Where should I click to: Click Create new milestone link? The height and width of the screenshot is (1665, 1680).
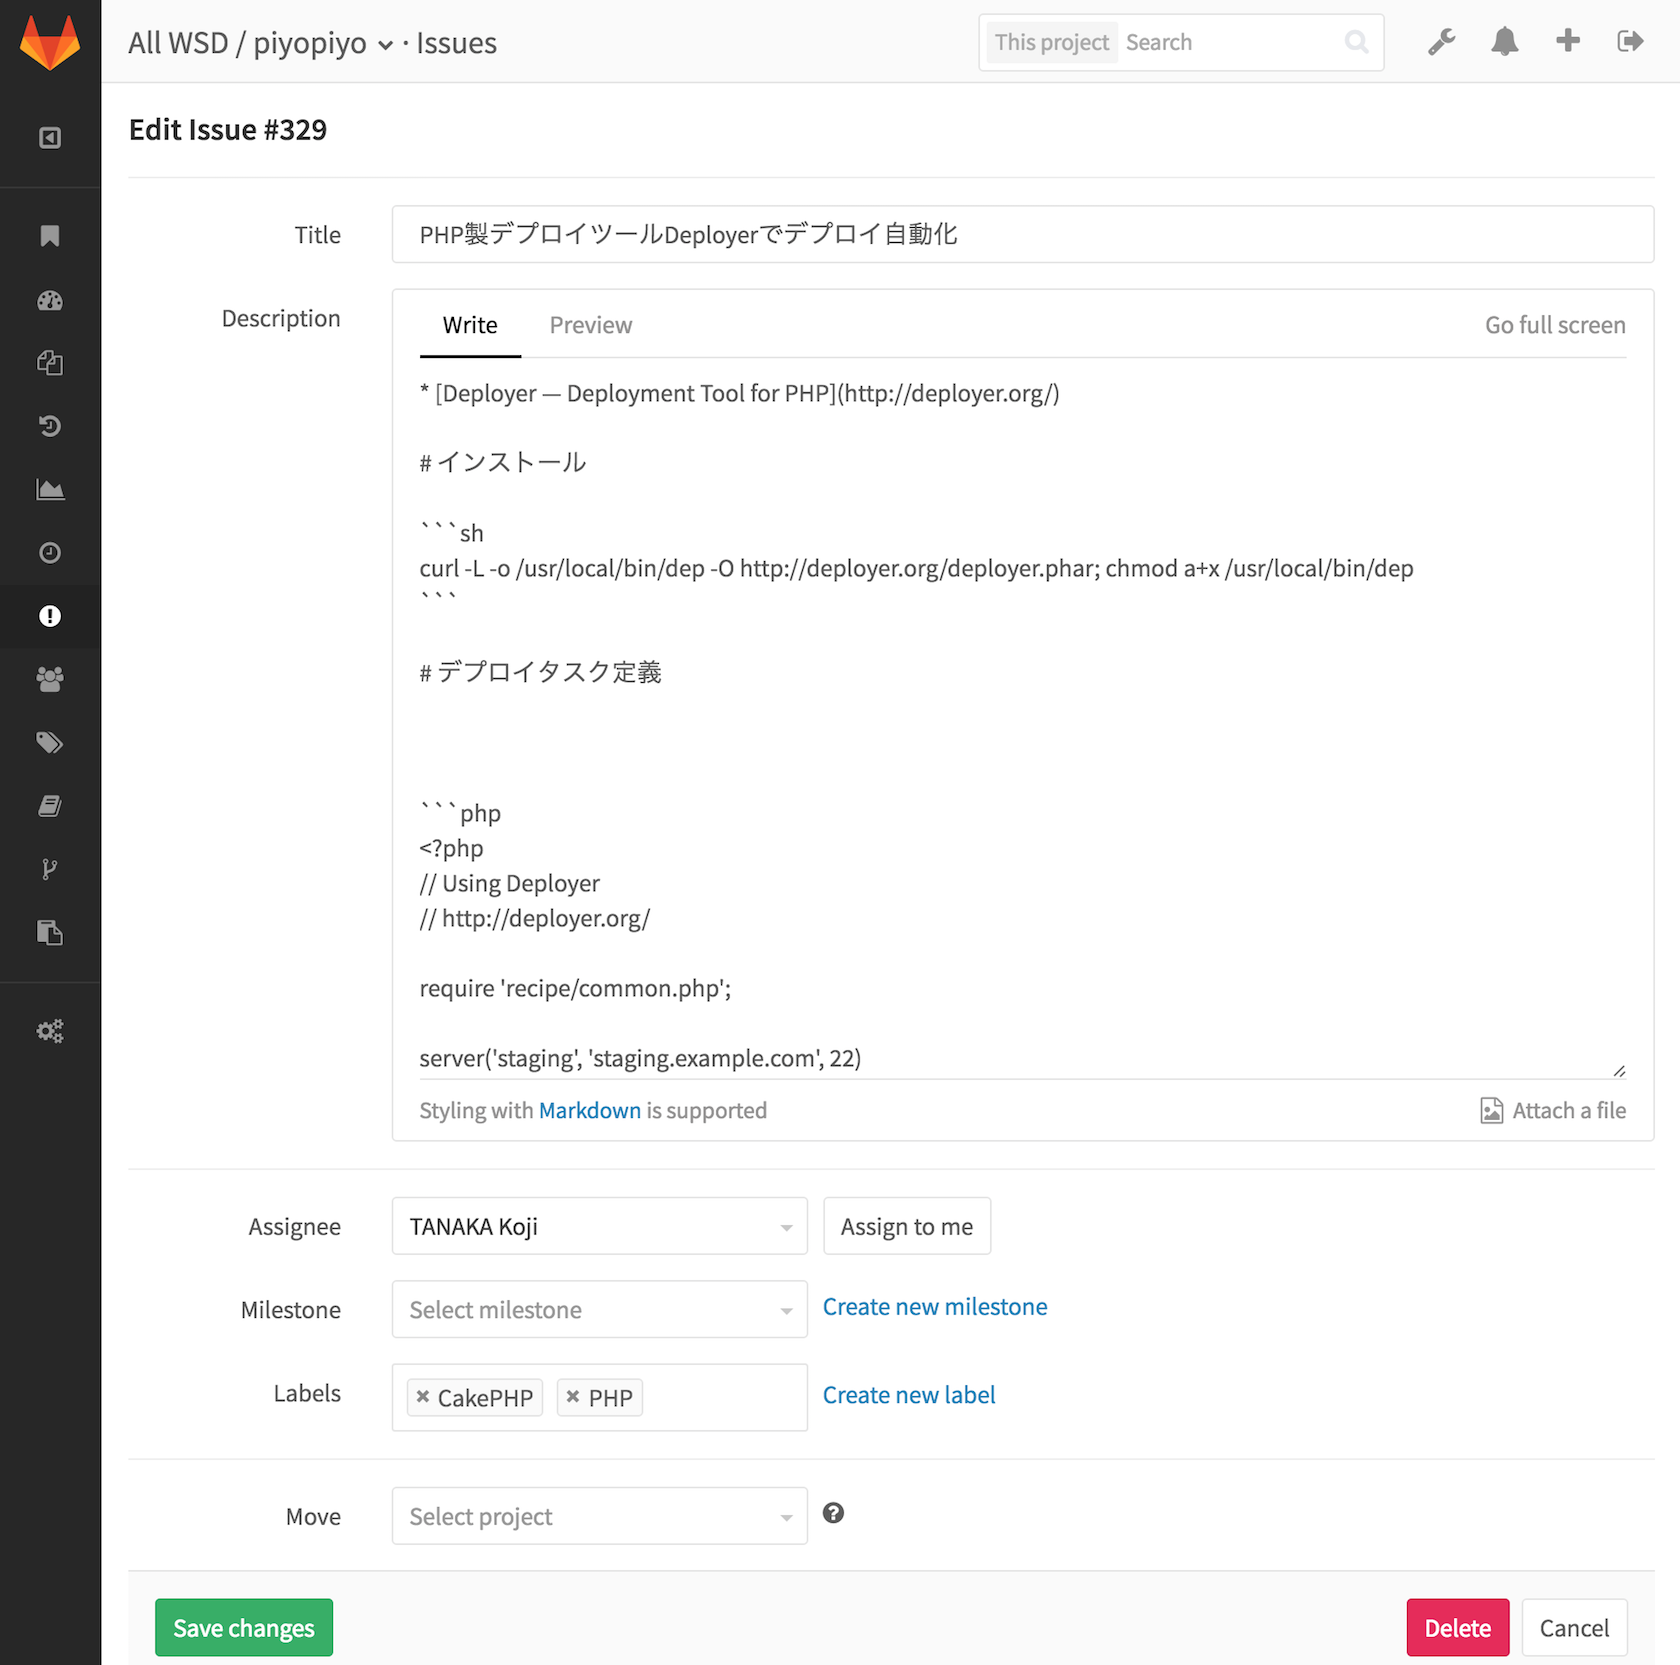click(x=935, y=1306)
